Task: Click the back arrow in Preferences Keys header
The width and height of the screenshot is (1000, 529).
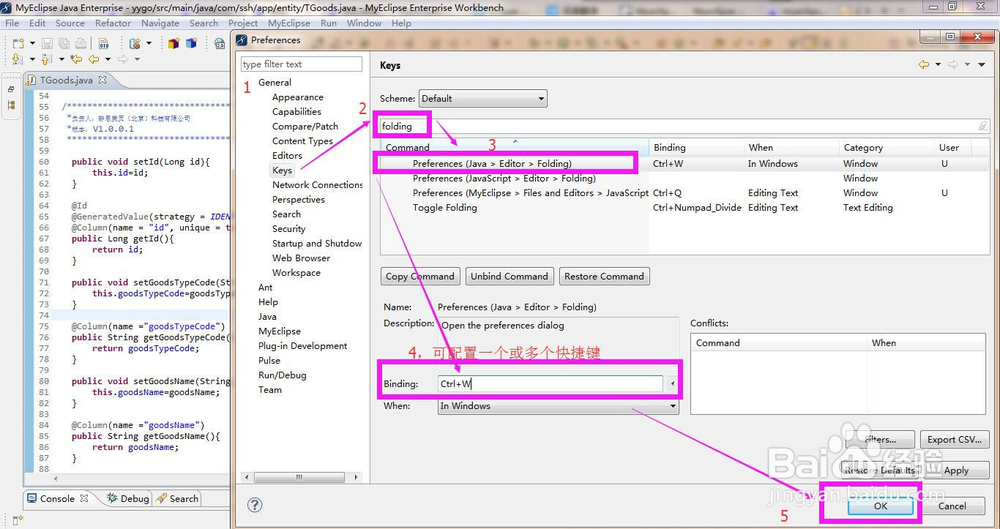Action: [923, 64]
